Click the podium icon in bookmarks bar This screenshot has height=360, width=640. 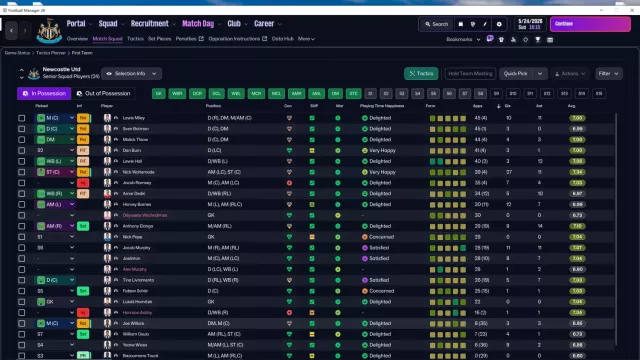point(513,40)
